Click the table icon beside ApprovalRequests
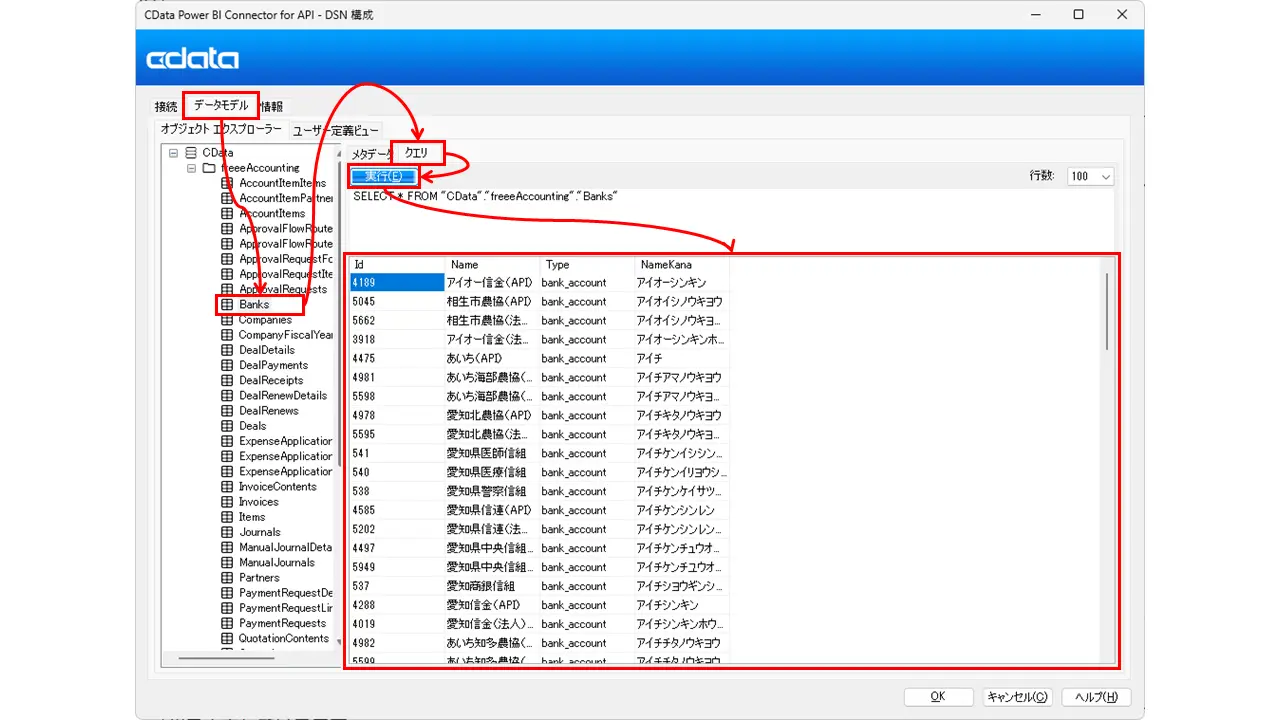The height and width of the screenshot is (720, 1280). (x=227, y=289)
